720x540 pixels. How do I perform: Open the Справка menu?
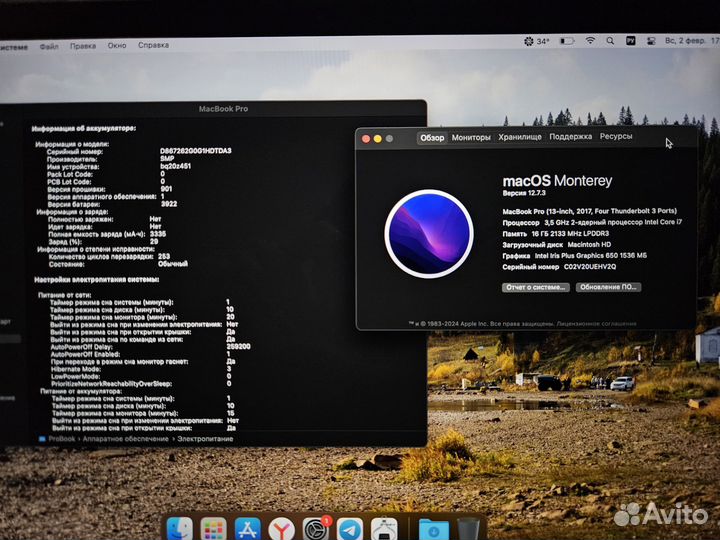pyautogui.click(x=153, y=45)
